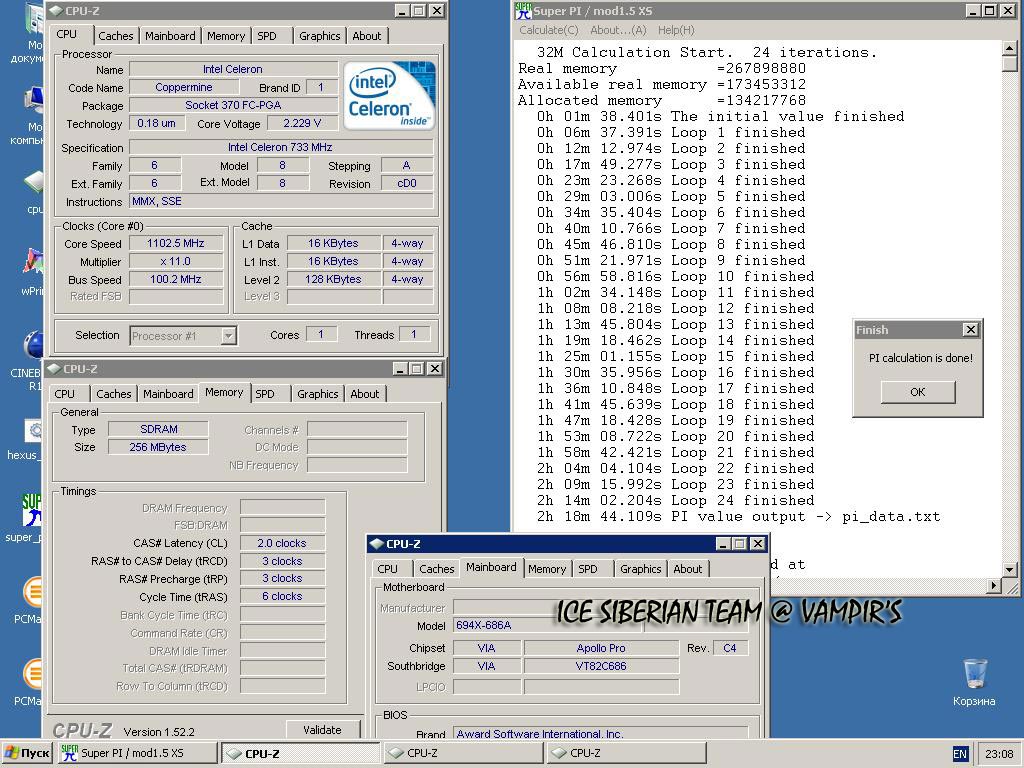Switch to About tab in top CPU-Z
The height and width of the screenshot is (768, 1024).
366,36
